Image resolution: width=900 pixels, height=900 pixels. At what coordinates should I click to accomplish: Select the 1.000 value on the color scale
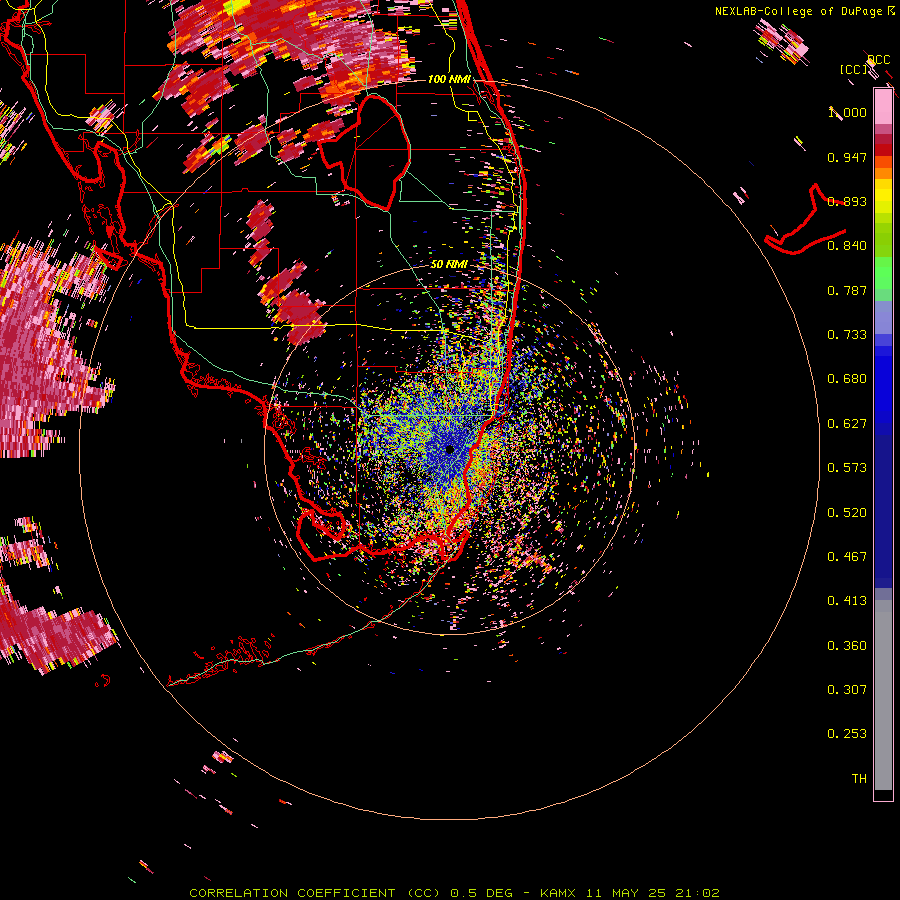click(847, 112)
